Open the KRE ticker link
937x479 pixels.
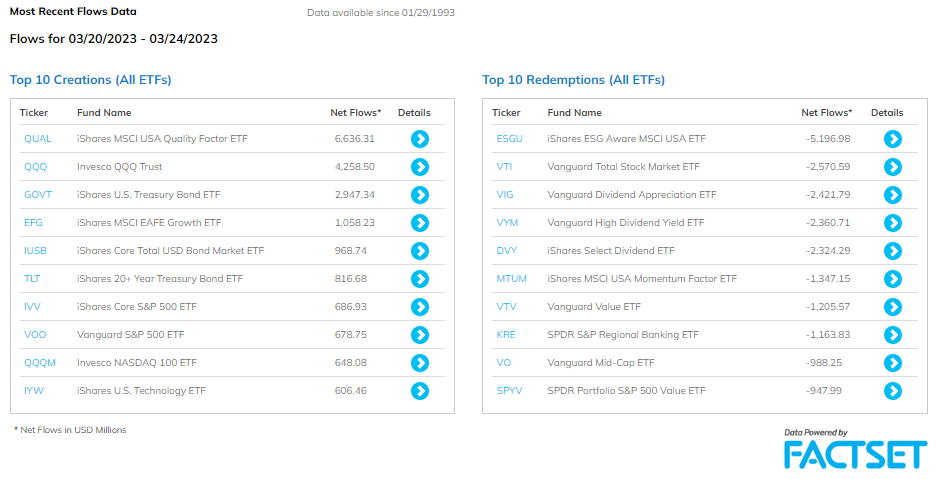click(x=506, y=335)
